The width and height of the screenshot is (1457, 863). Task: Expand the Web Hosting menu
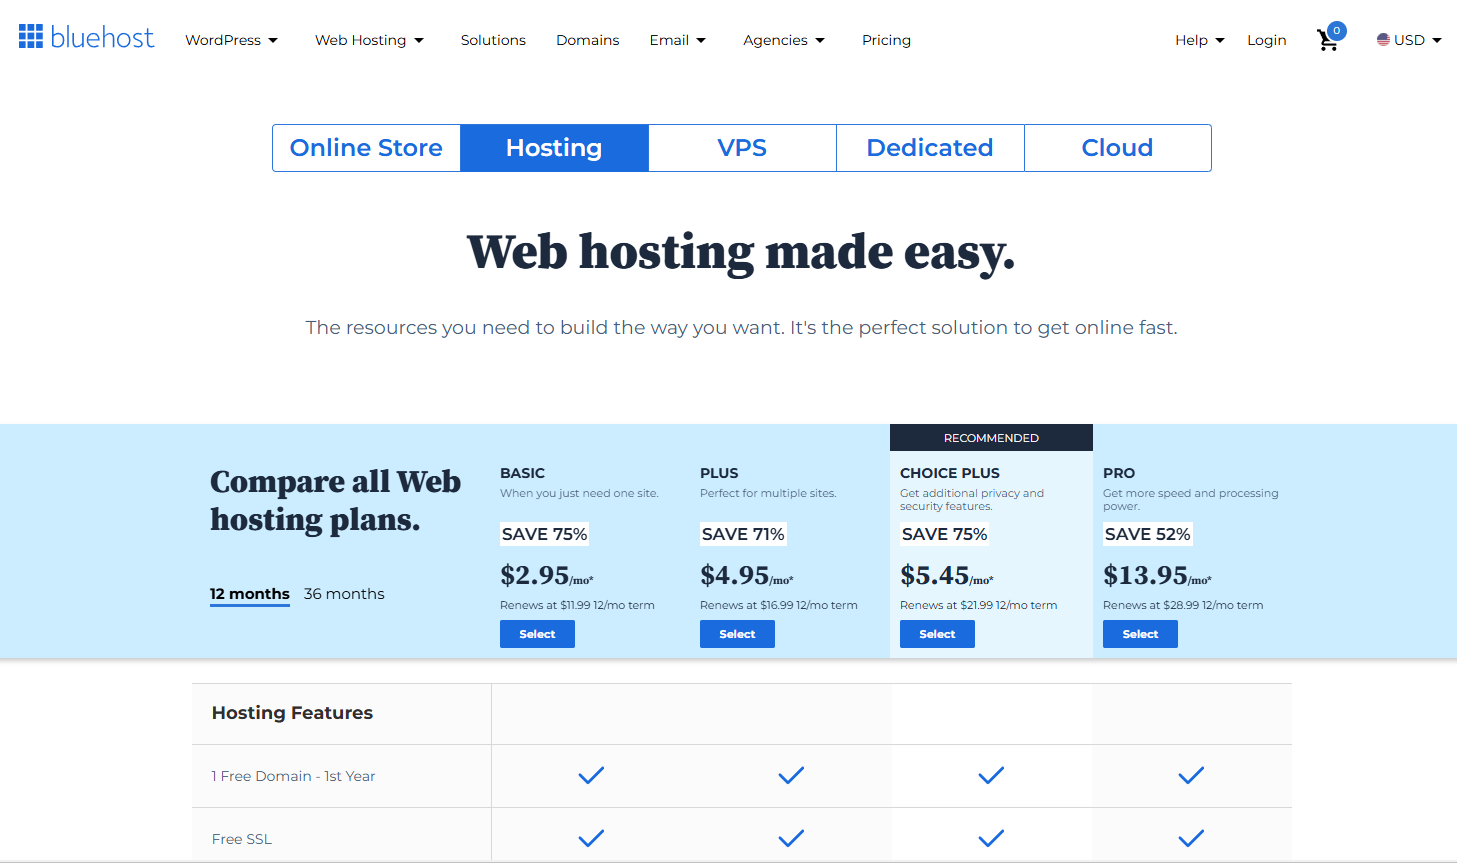369,40
